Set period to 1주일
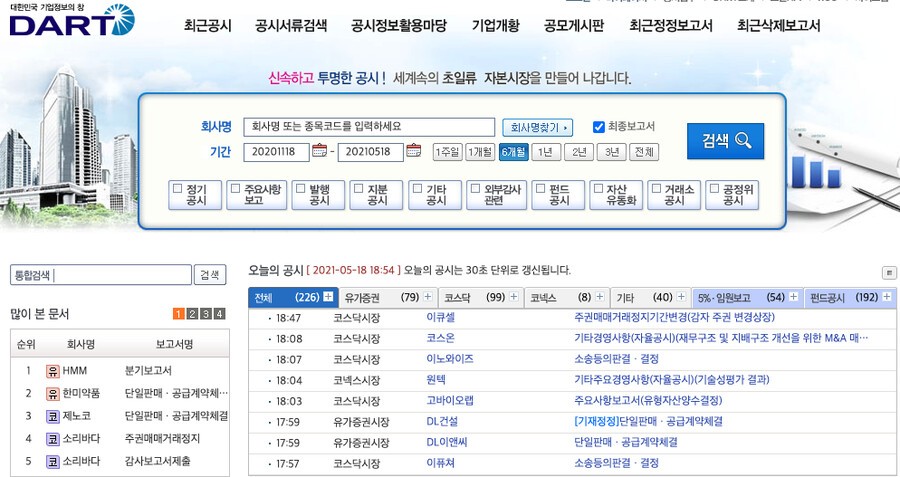The width and height of the screenshot is (900, 477). pos(447,152)
